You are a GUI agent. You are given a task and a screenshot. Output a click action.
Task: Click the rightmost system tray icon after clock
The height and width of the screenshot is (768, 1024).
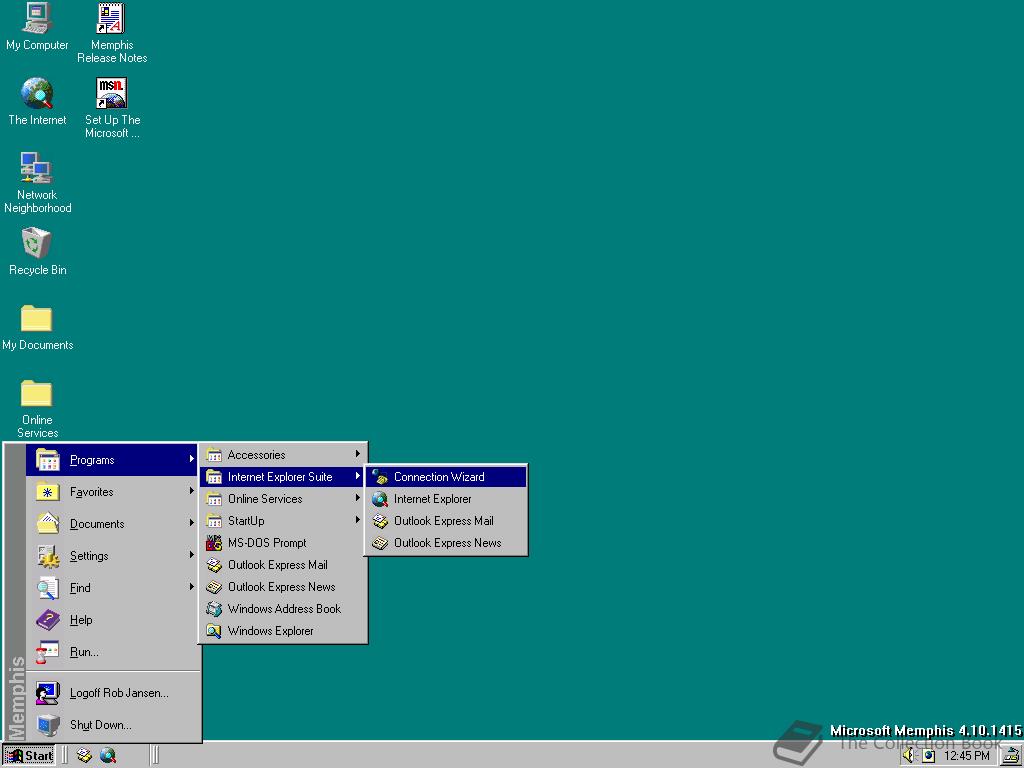[1012, 756]
